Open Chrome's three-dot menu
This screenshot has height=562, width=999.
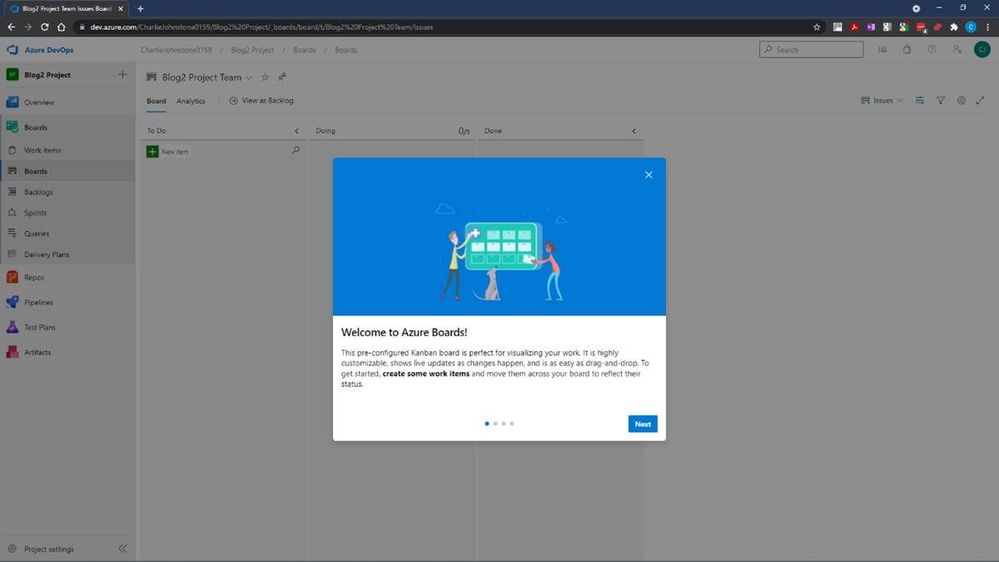tap(988, 27)
